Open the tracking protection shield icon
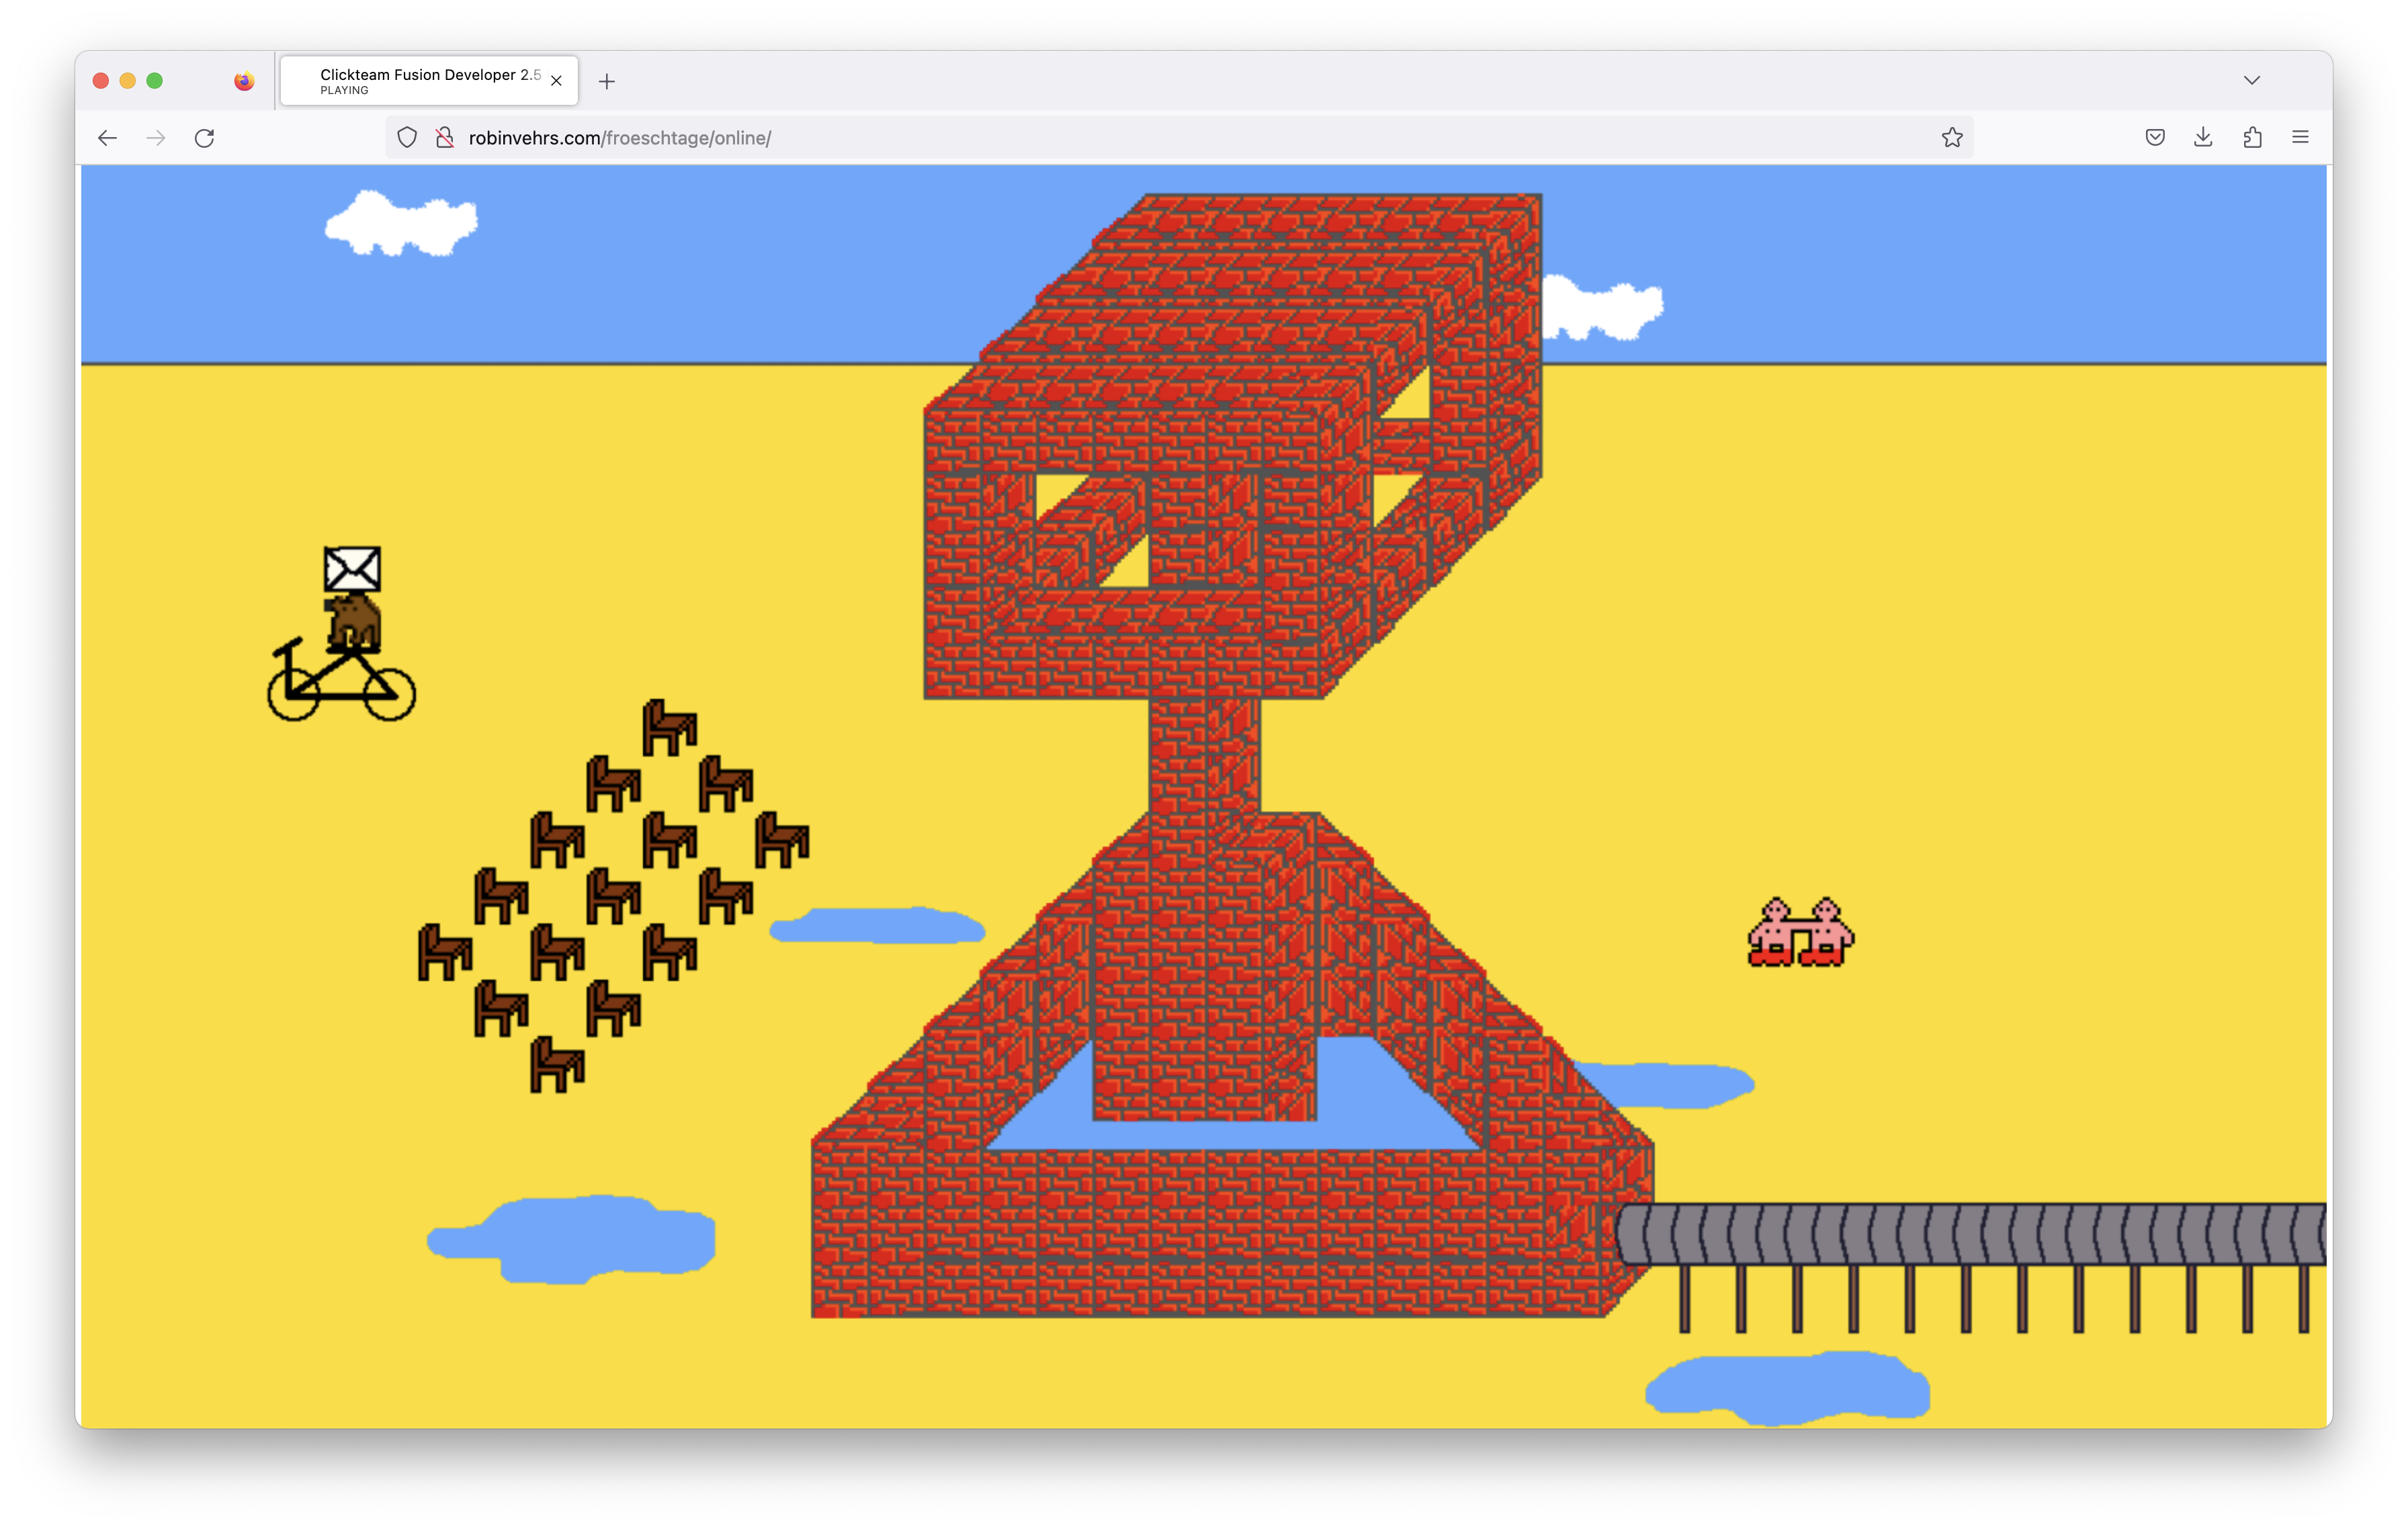 tap(407, 138)
